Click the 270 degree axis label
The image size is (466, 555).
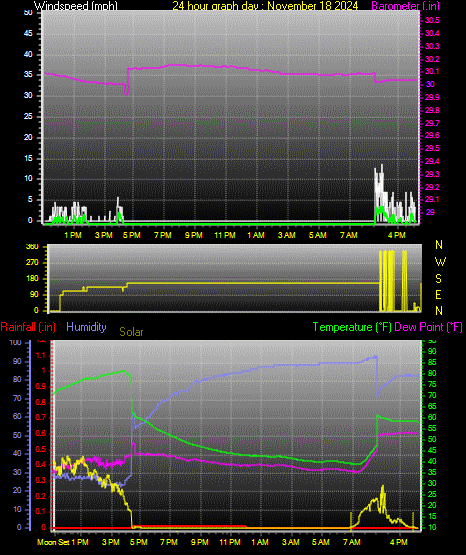point(32,263)
